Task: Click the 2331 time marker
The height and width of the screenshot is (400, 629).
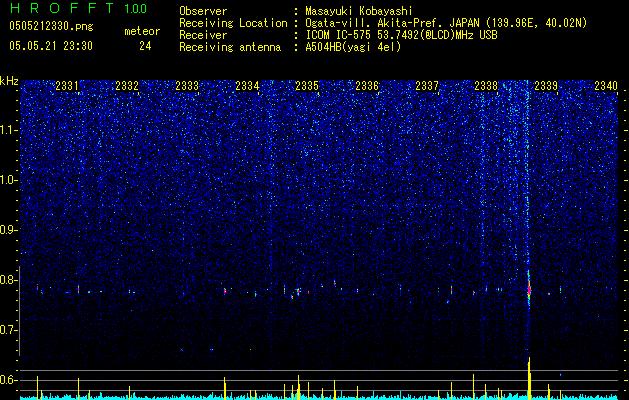Action: [x=67, y=85]
